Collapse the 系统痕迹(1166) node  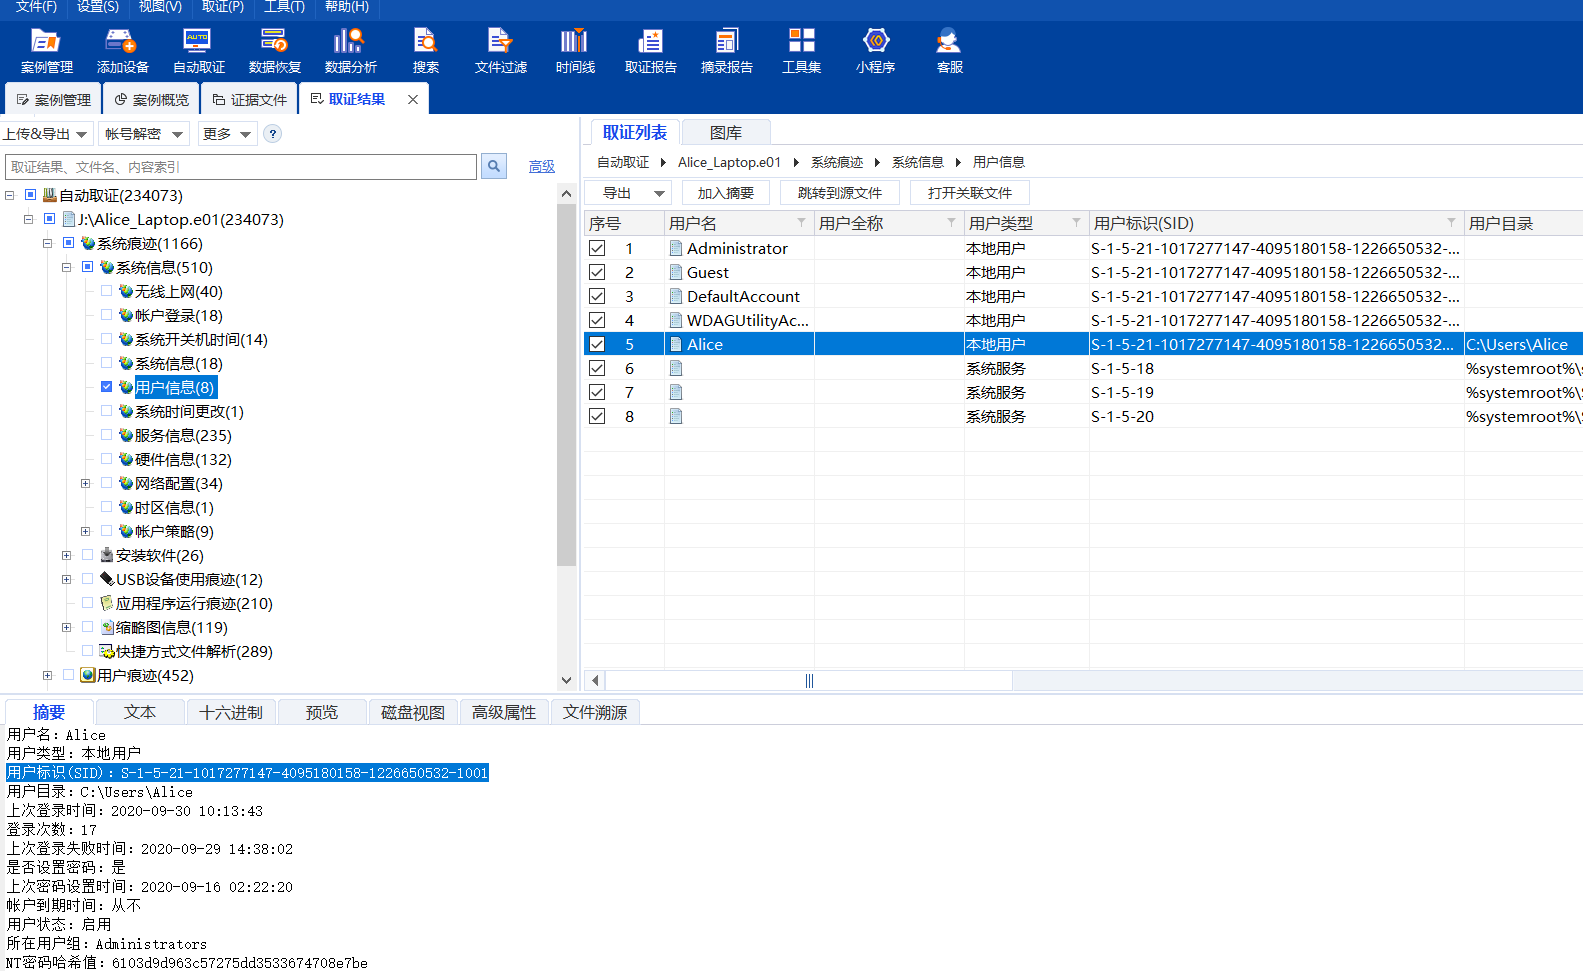point(48,243)
